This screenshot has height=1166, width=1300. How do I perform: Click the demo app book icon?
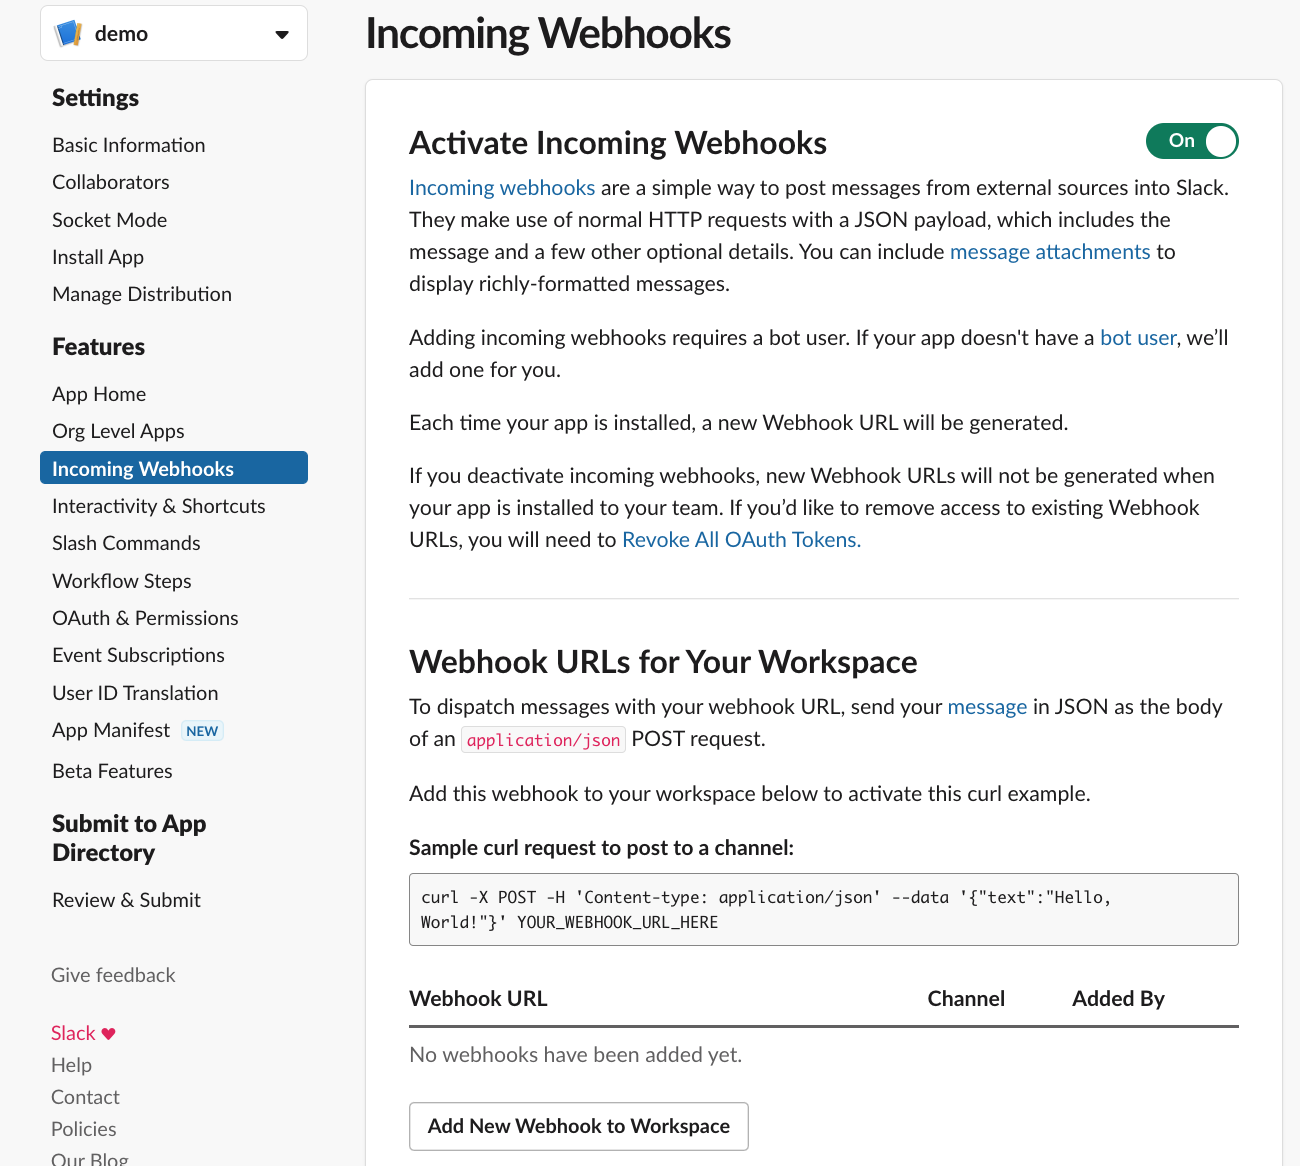tap(69, 33)
